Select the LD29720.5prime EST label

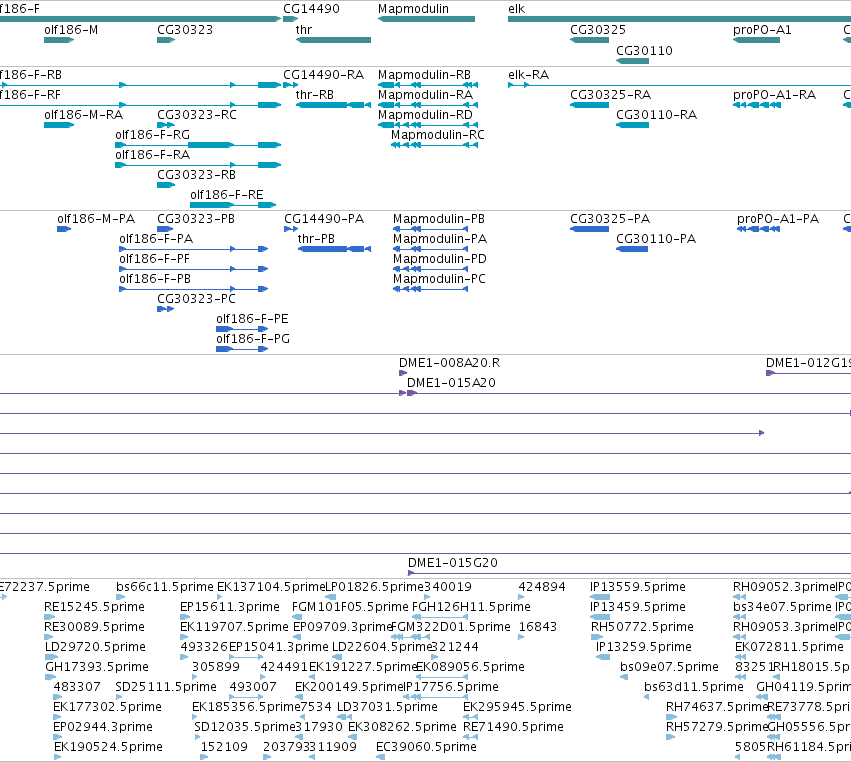click(x=96, y=647)
